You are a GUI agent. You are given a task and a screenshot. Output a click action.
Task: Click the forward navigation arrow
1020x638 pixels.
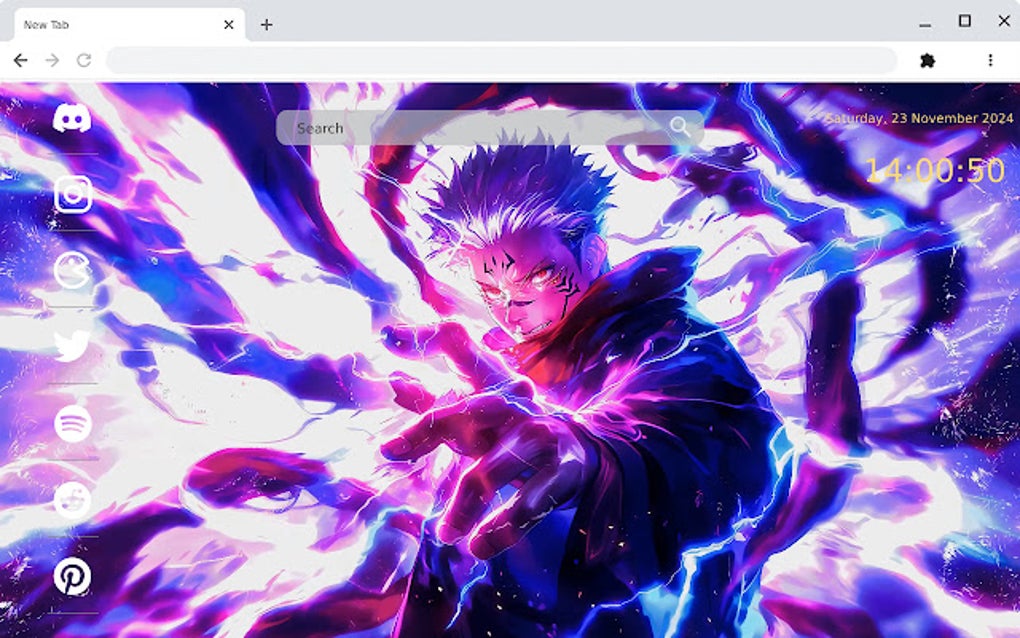[x=52, y=60]
